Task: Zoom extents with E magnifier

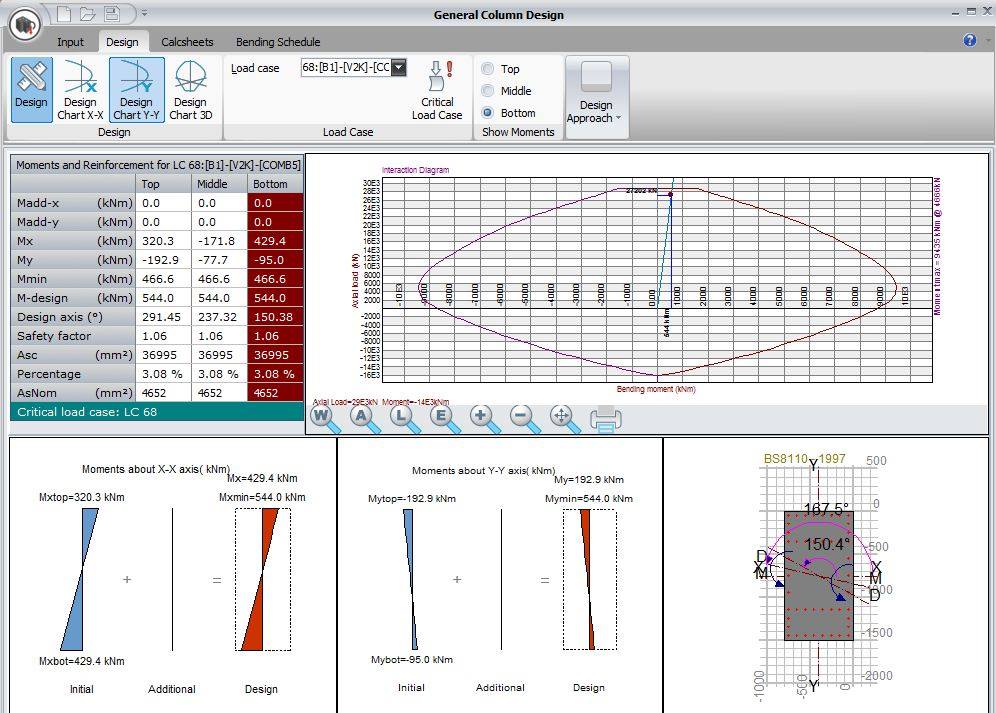Action: 444,419
